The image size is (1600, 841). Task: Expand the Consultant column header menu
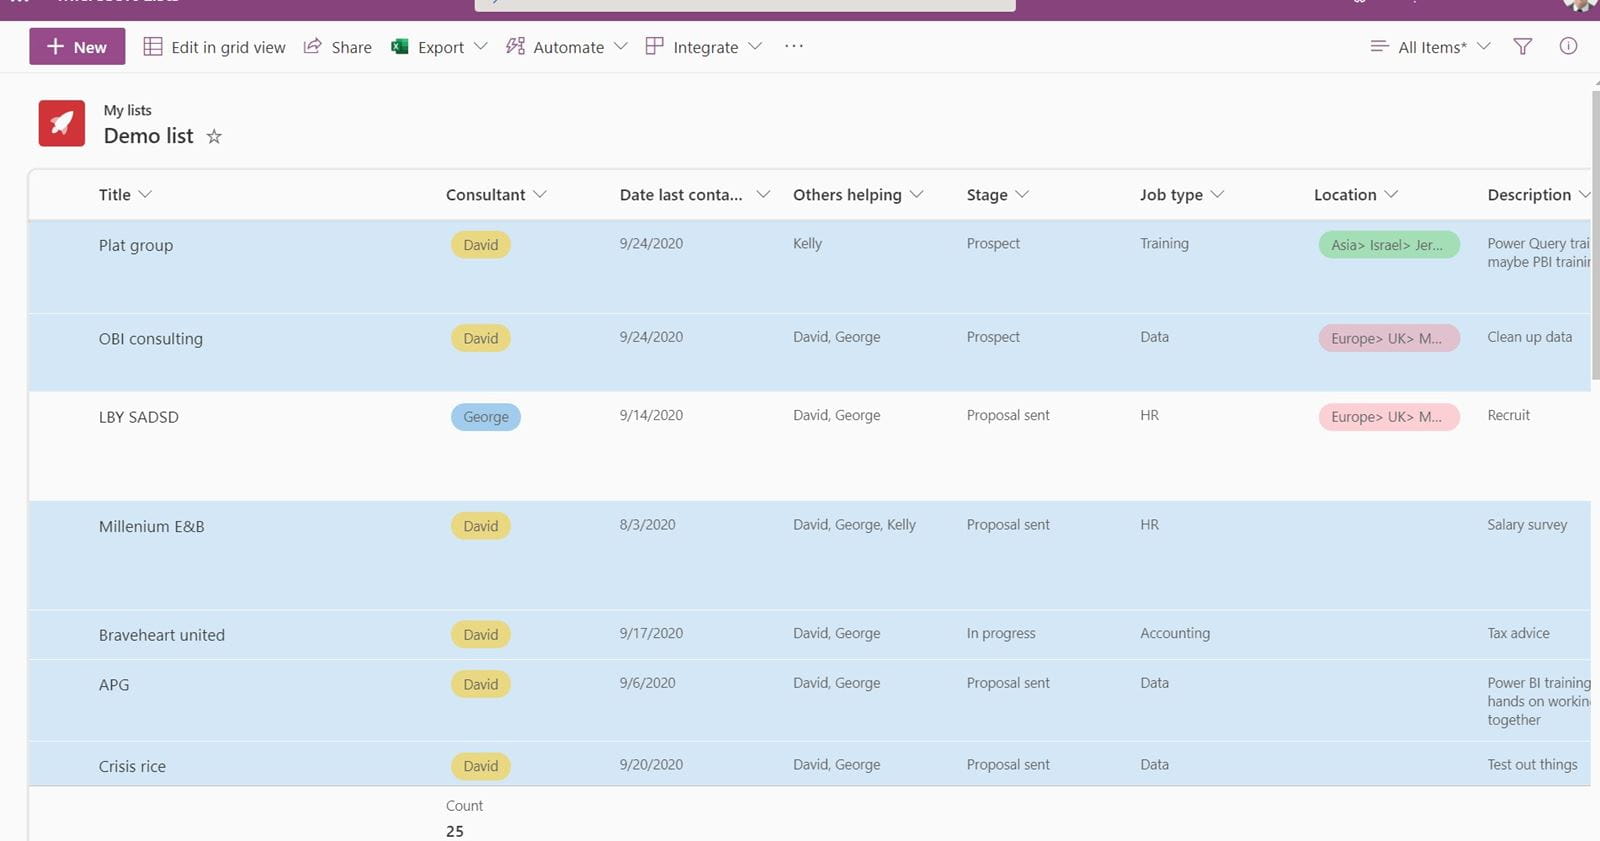tap(496, 195)
